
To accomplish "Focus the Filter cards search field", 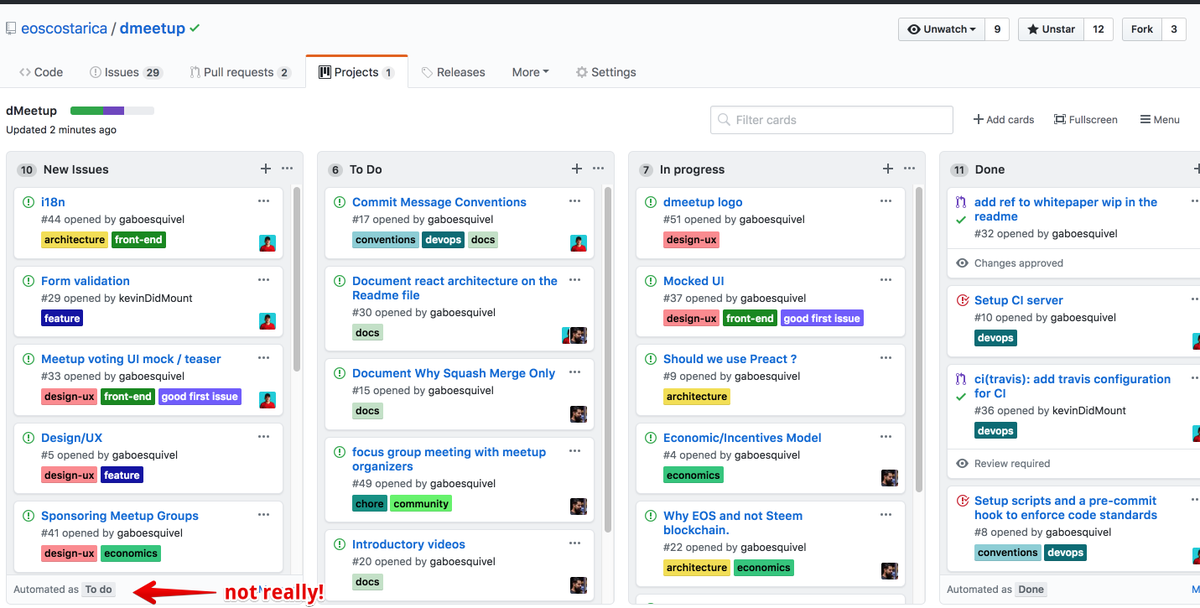I will click(x=832, y=120).
